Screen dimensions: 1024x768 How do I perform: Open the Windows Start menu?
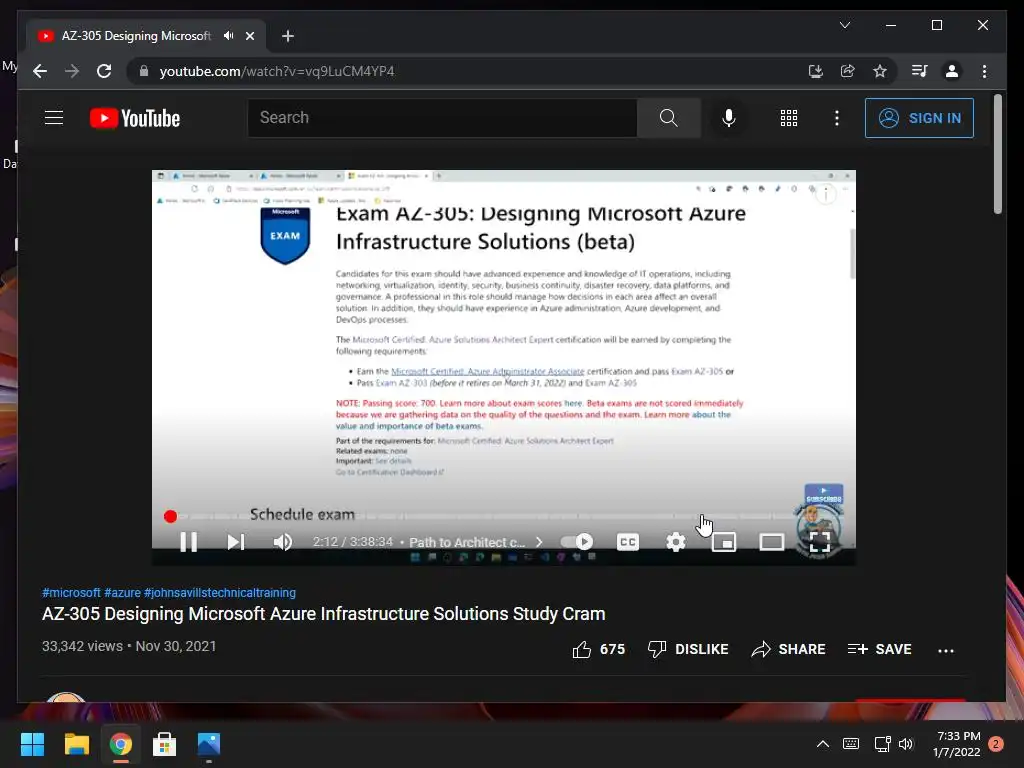[x=33, y=744]
